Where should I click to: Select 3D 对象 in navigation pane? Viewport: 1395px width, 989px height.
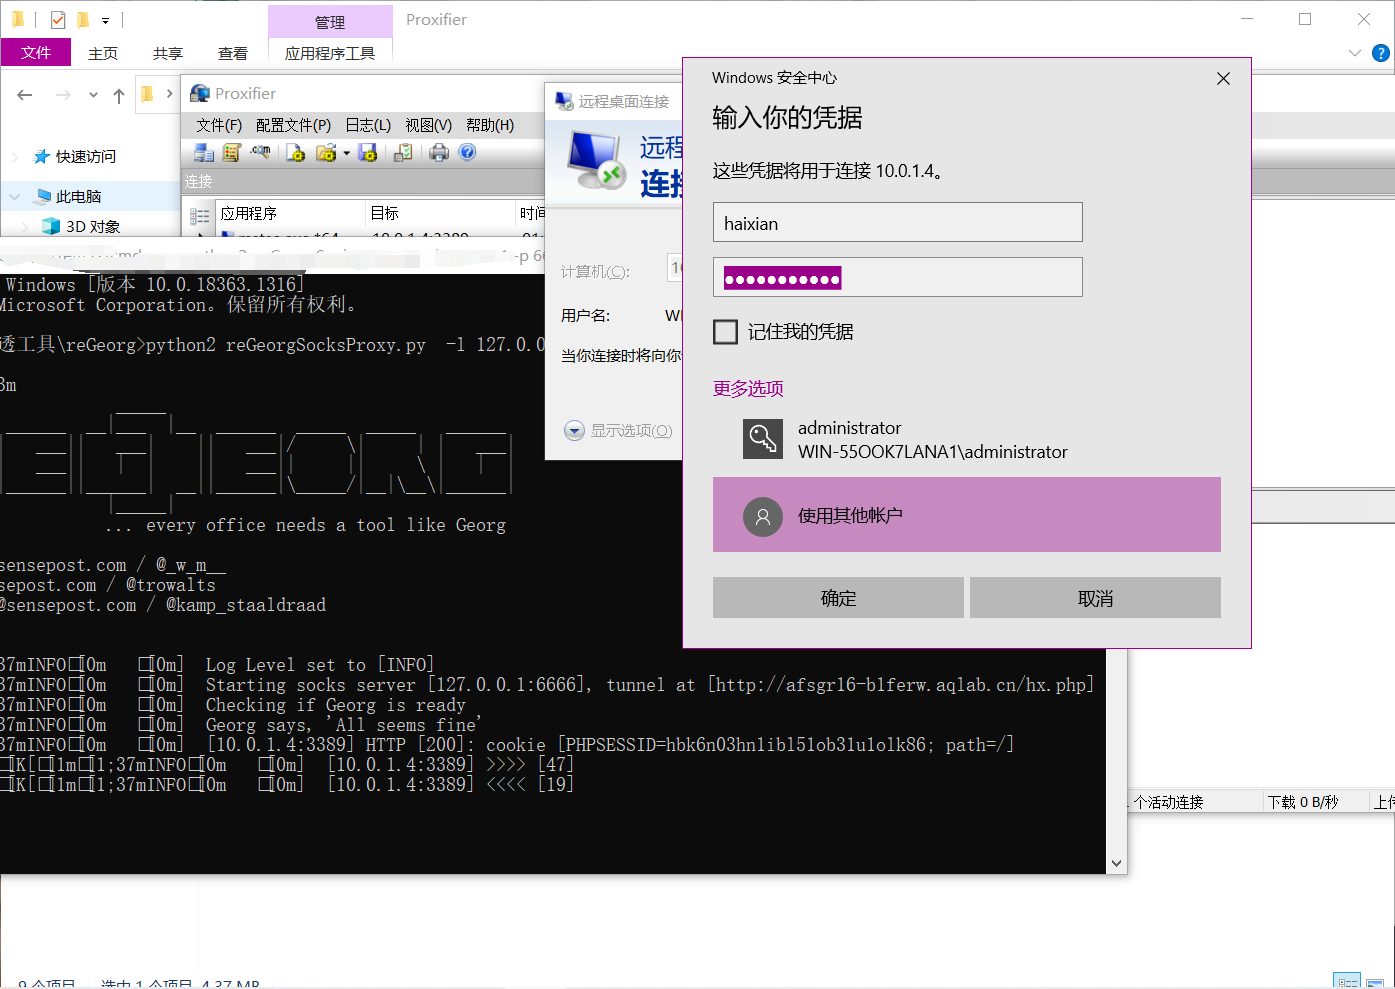[x=93, y=227]
